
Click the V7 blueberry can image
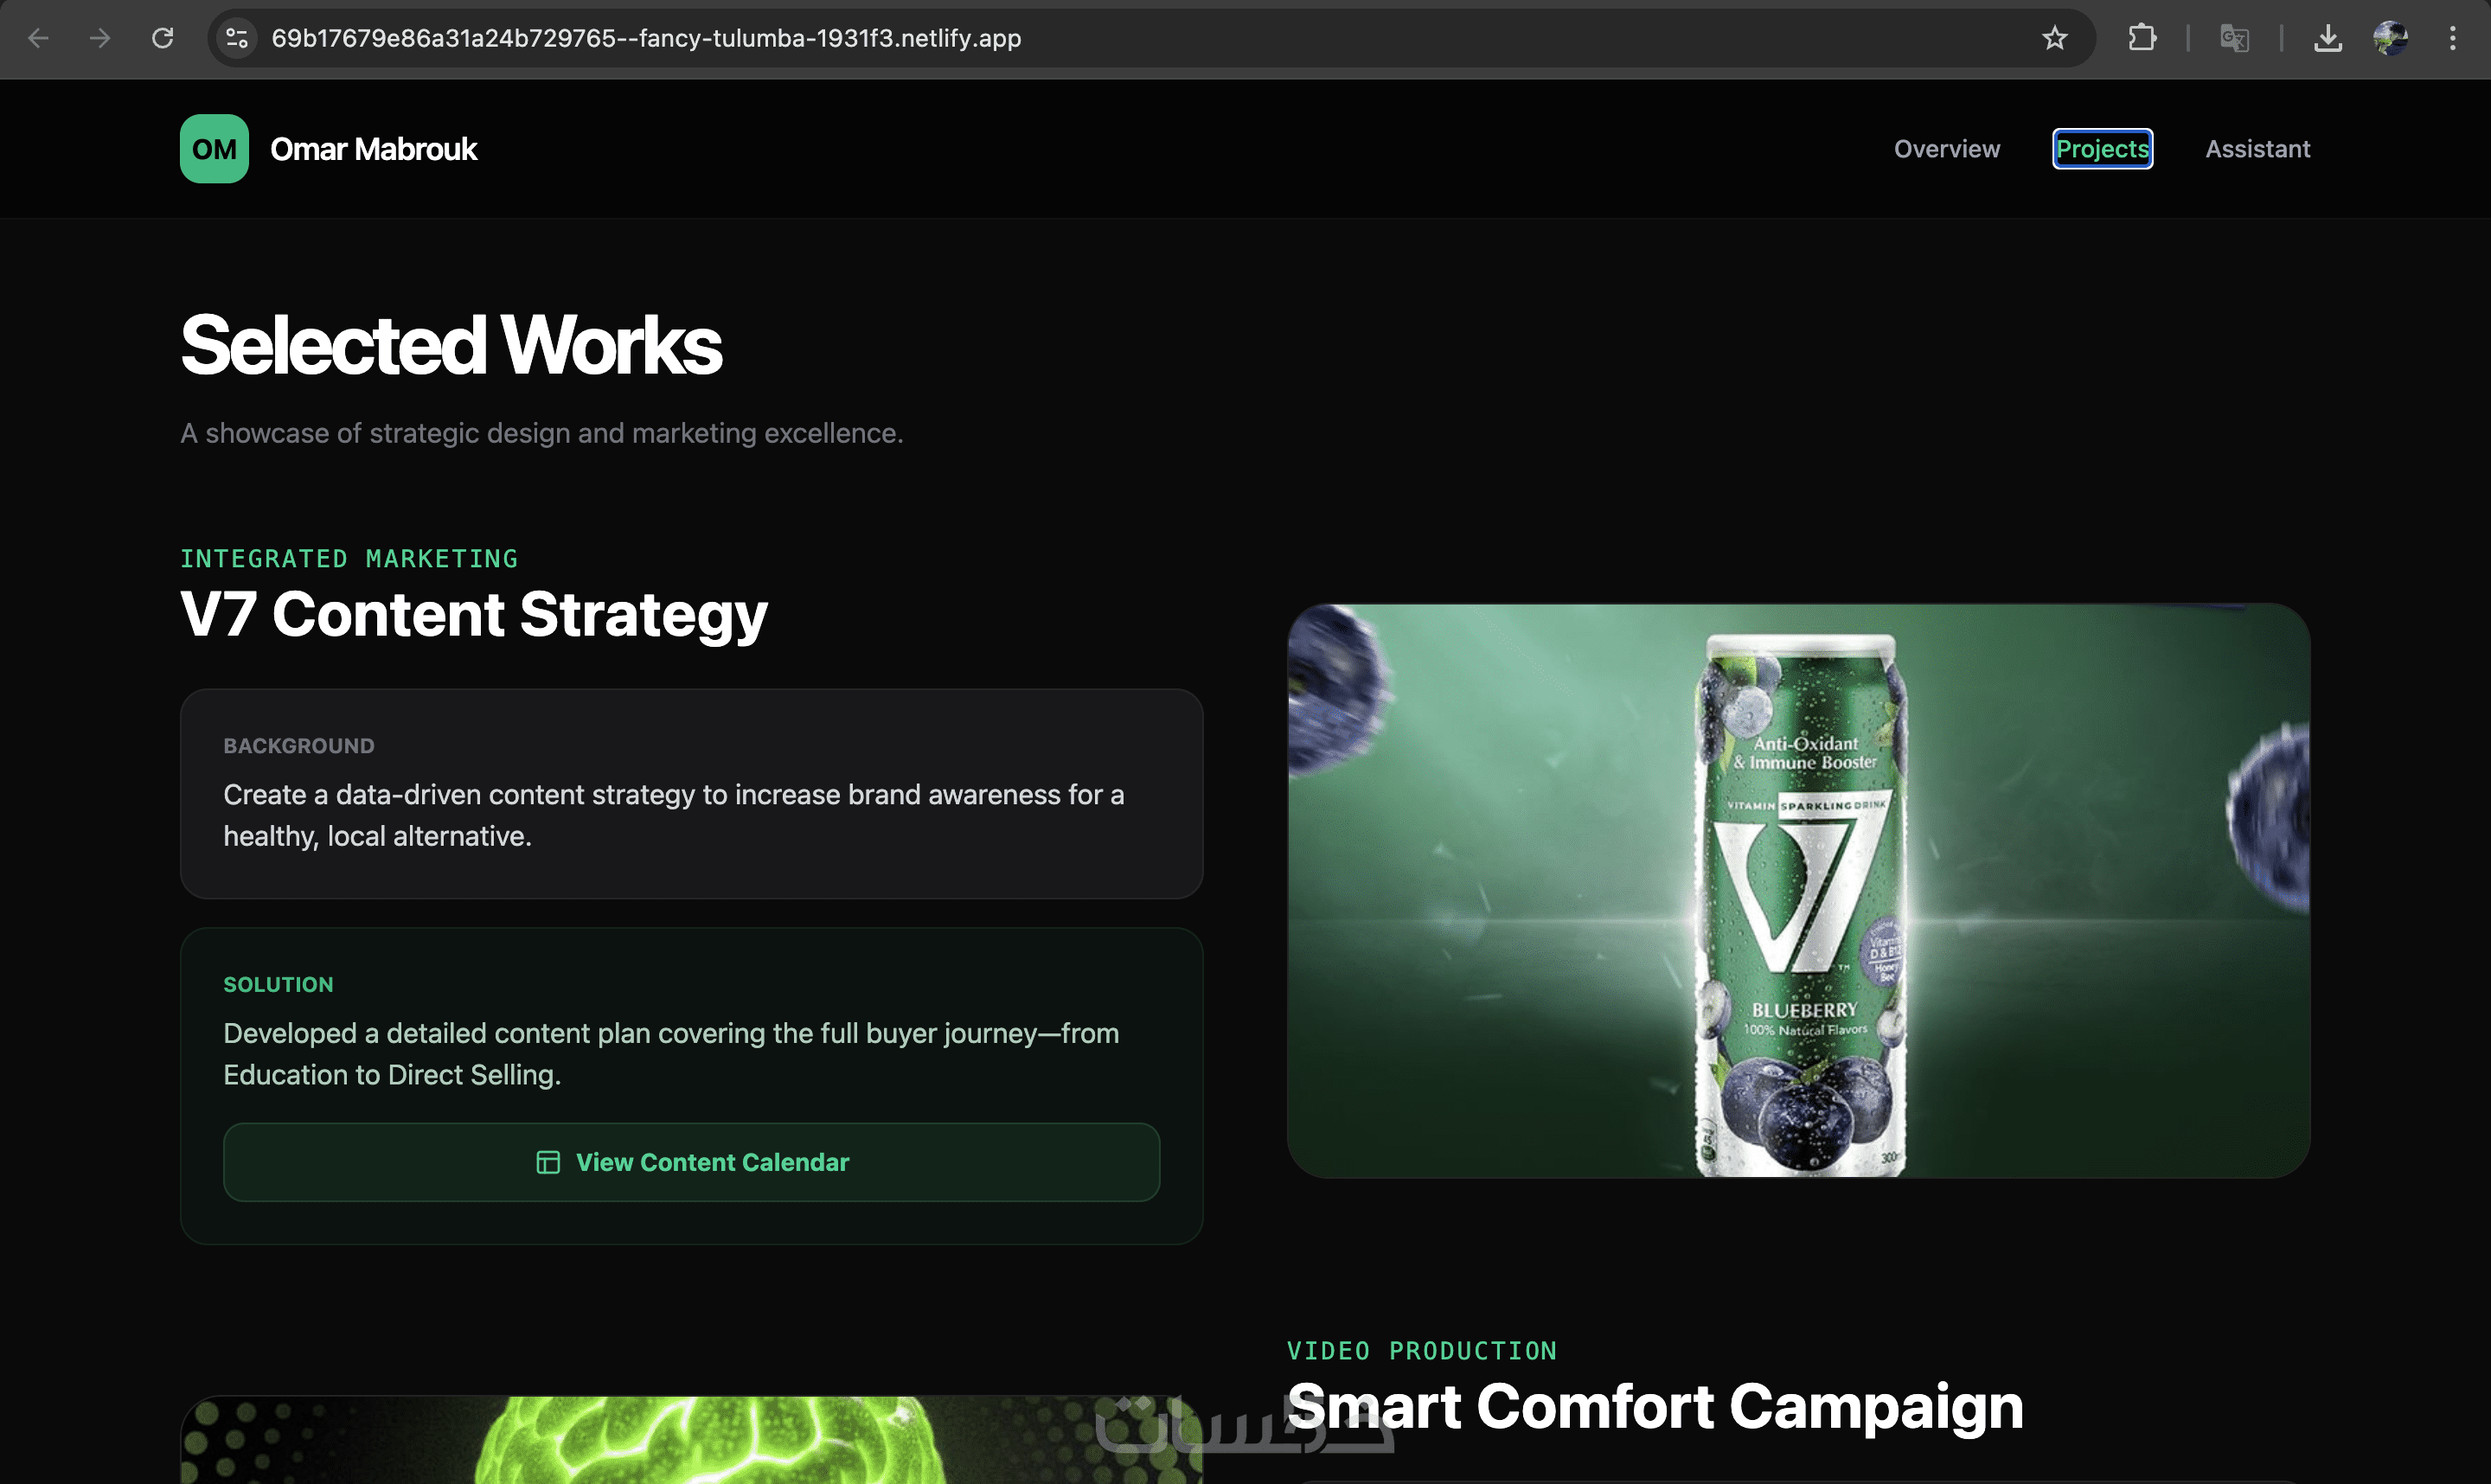point(1797,890)
